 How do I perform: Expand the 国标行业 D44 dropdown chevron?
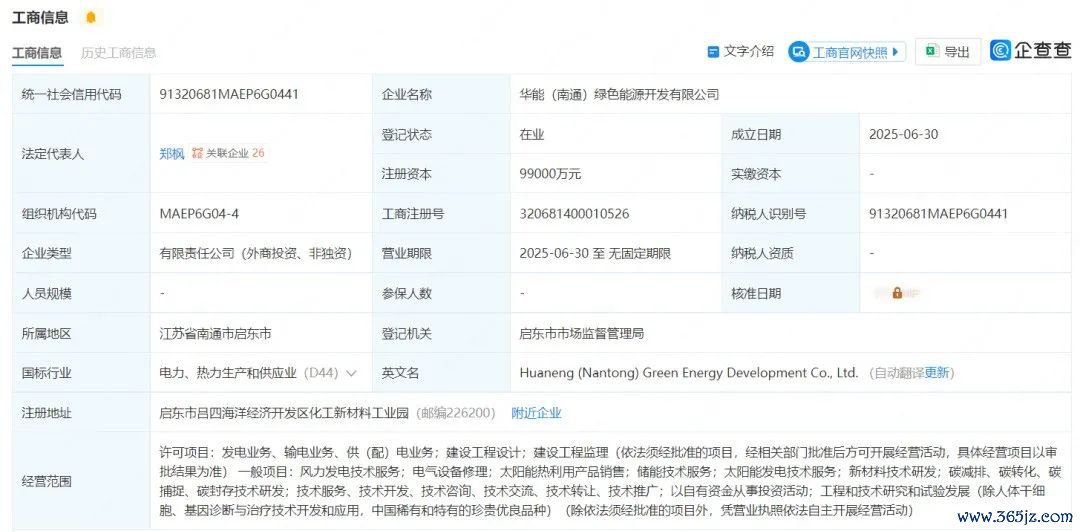click(351, 374)
